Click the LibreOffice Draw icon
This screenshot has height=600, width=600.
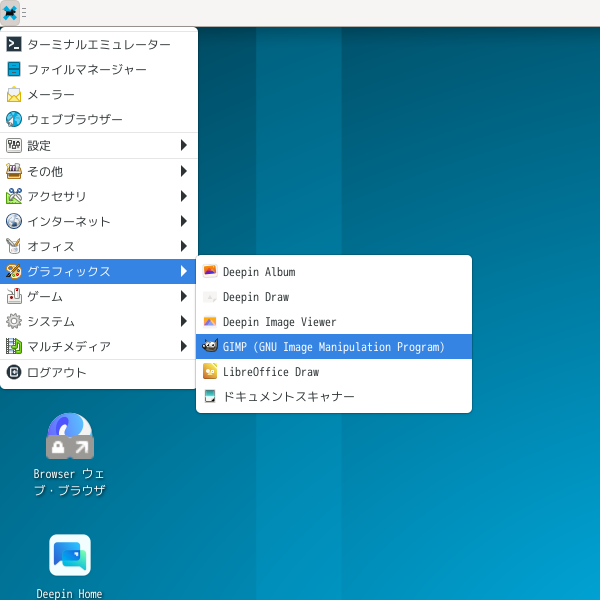tap(210, 372)
